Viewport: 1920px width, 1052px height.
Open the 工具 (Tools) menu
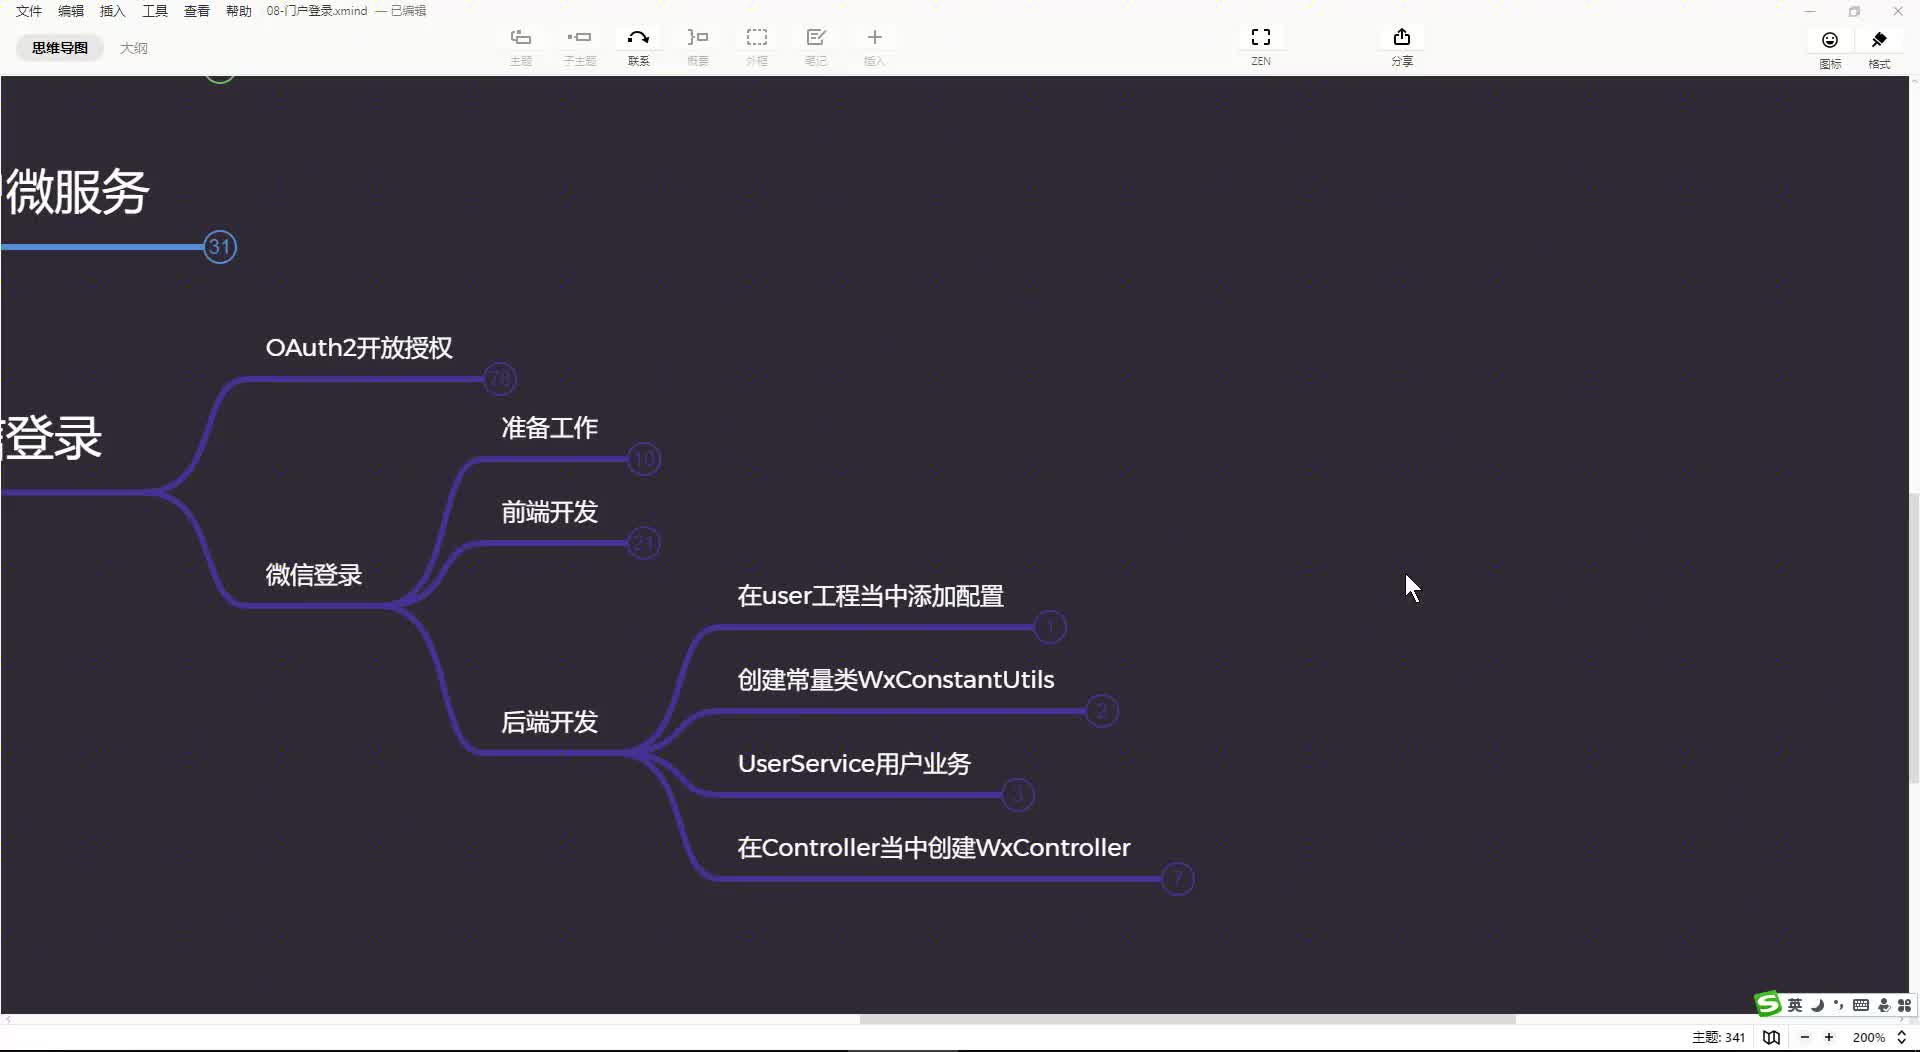pyautogui.click(x=155, y=11)
